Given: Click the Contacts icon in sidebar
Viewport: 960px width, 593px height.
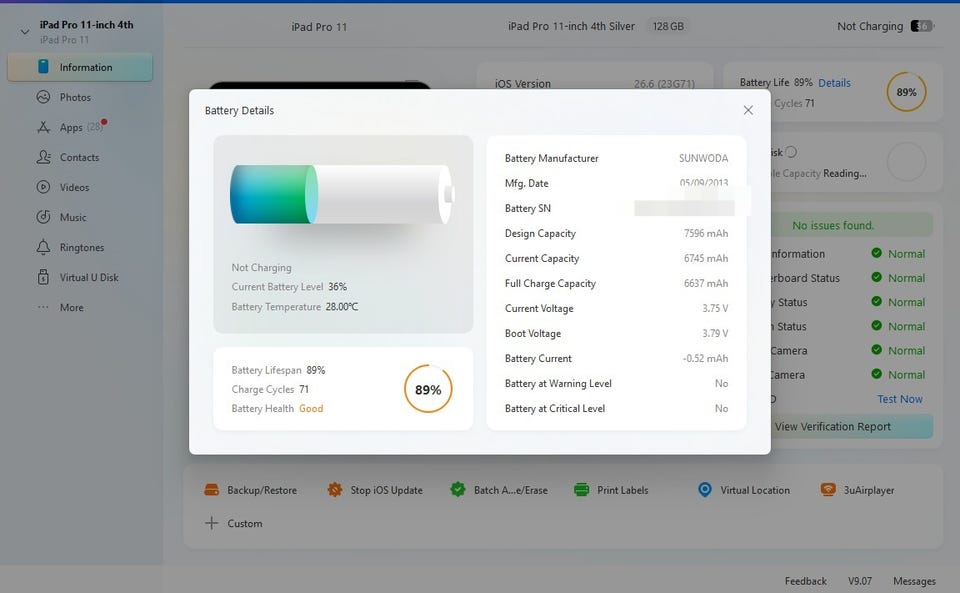Looking at the screenshot, I should click(43, 157).
